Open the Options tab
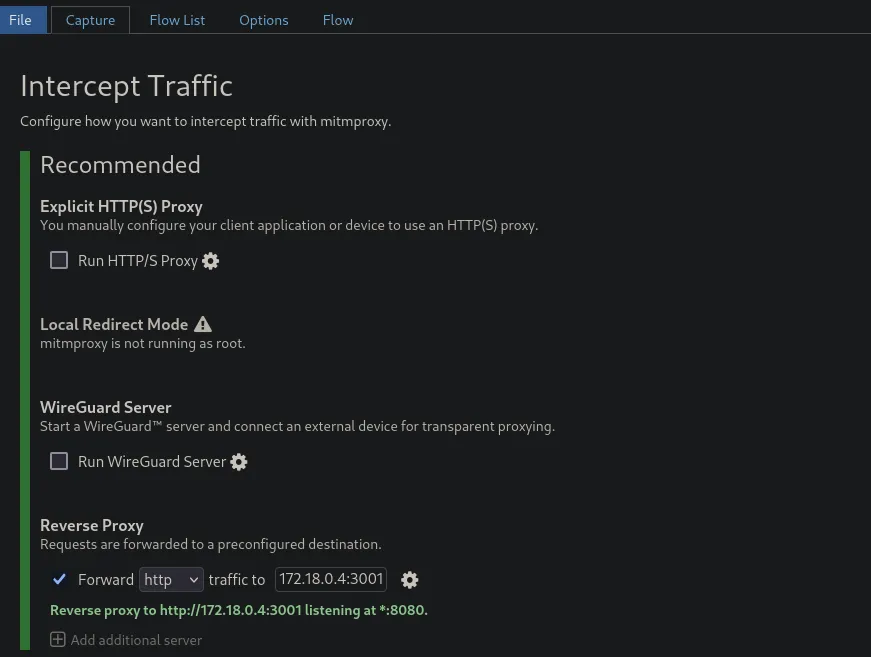This screenshot has height=657, width=871. (x=263, y=19)
